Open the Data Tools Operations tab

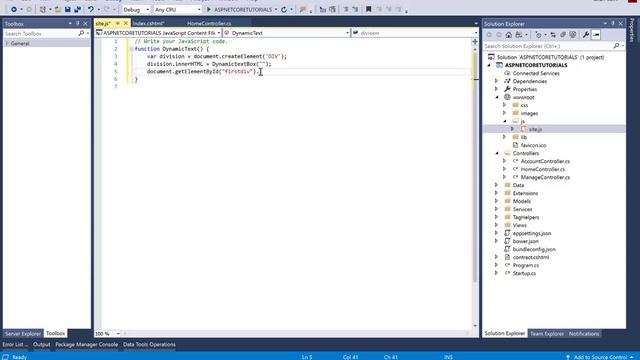point(149,344)
